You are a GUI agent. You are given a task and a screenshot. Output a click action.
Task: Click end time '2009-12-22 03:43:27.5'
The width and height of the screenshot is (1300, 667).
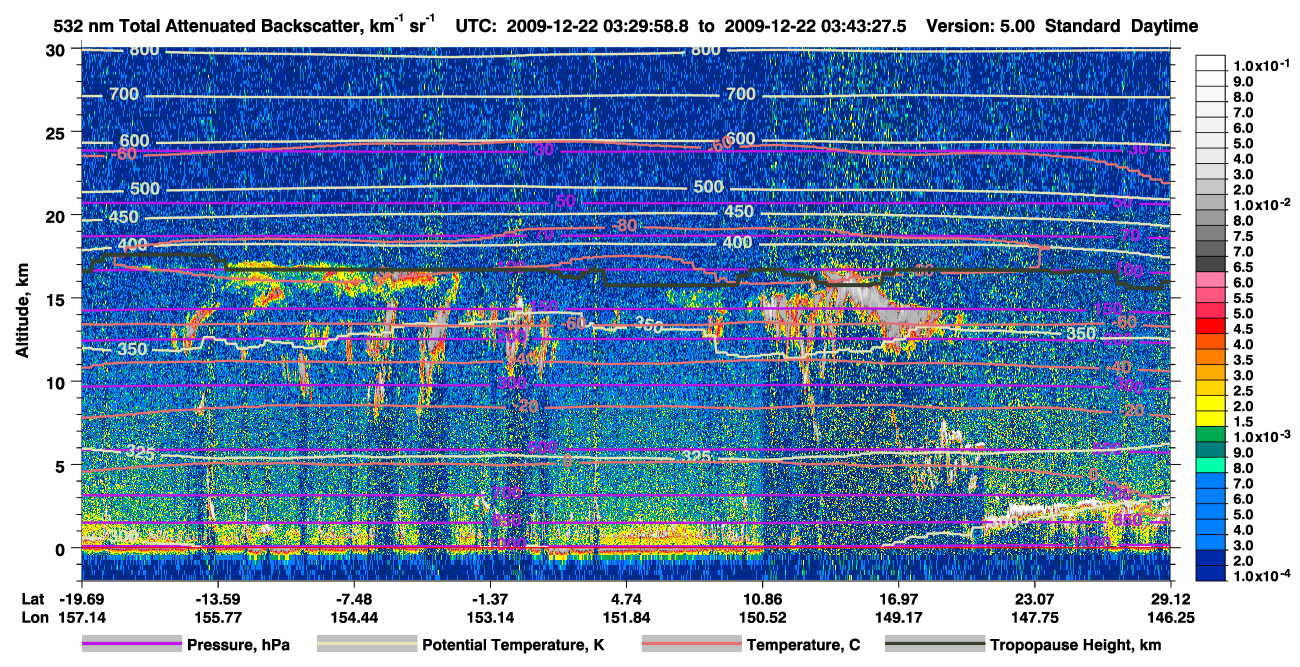point(815,26)
